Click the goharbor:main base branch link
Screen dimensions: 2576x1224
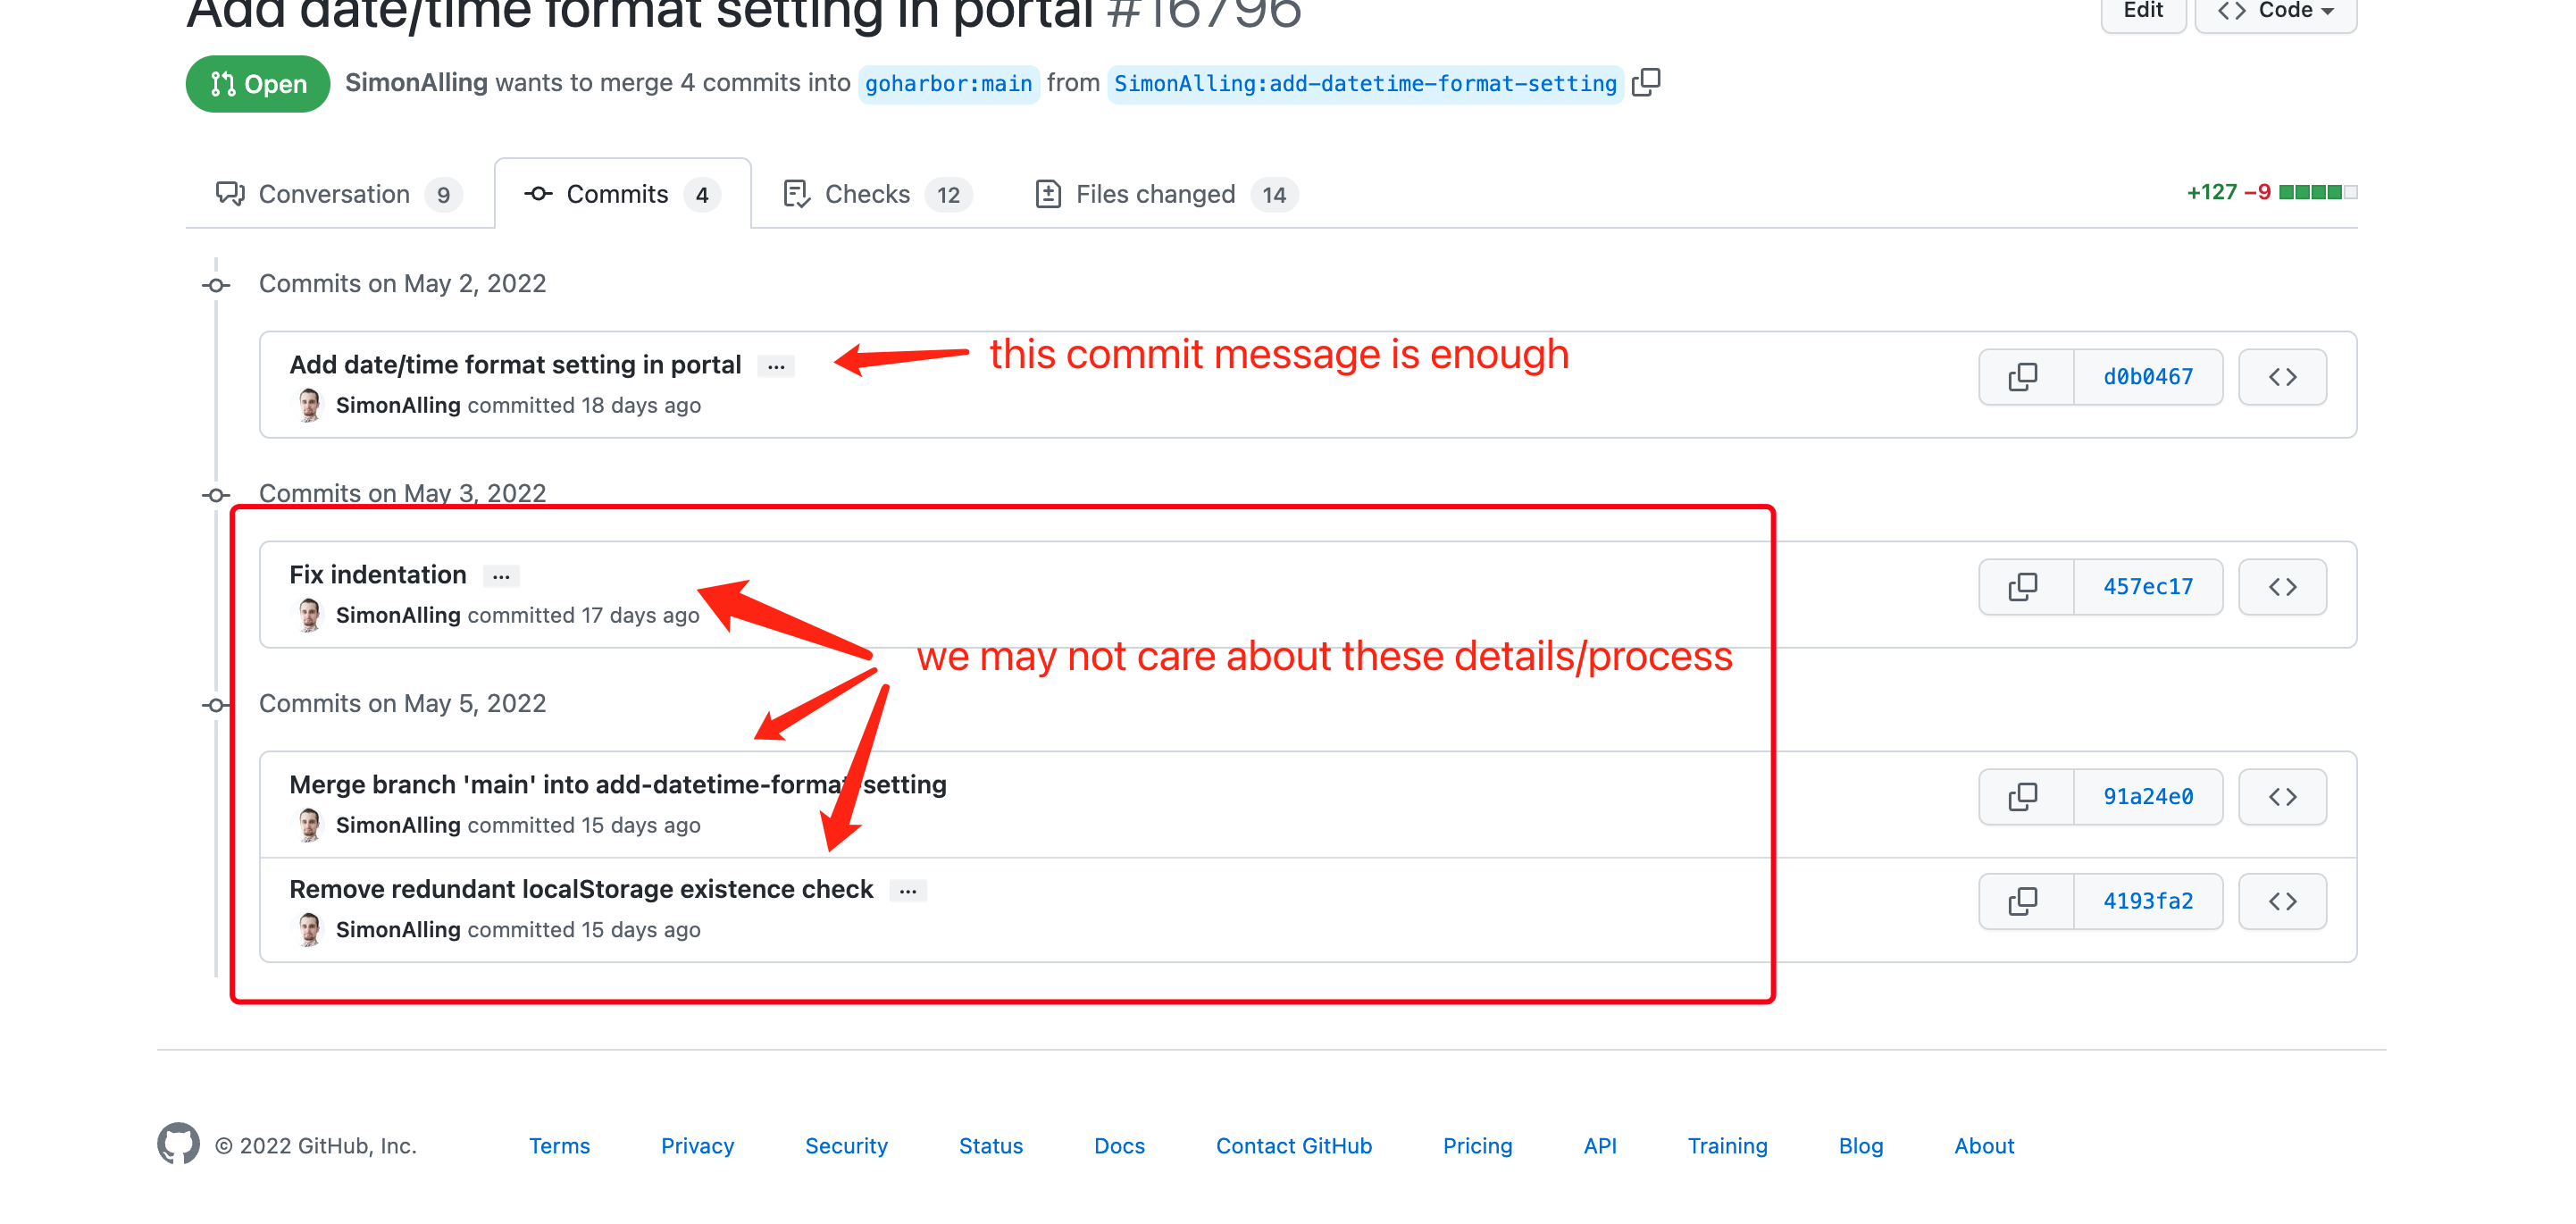click(x=947, y=84)
